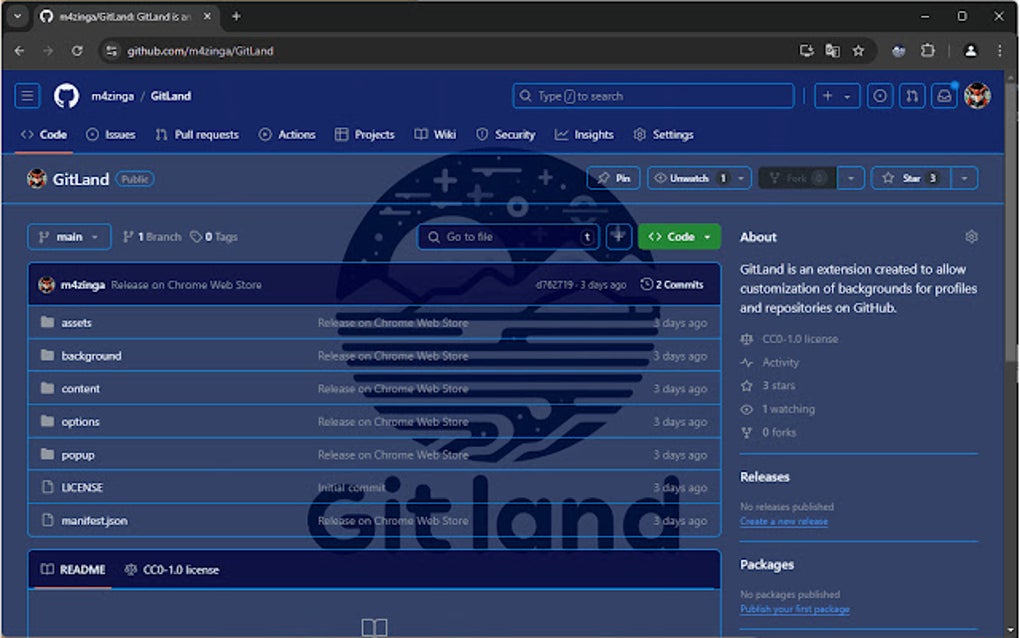Open the pull requests icon in the header
1020x638 pixels.
pos(911,96)
